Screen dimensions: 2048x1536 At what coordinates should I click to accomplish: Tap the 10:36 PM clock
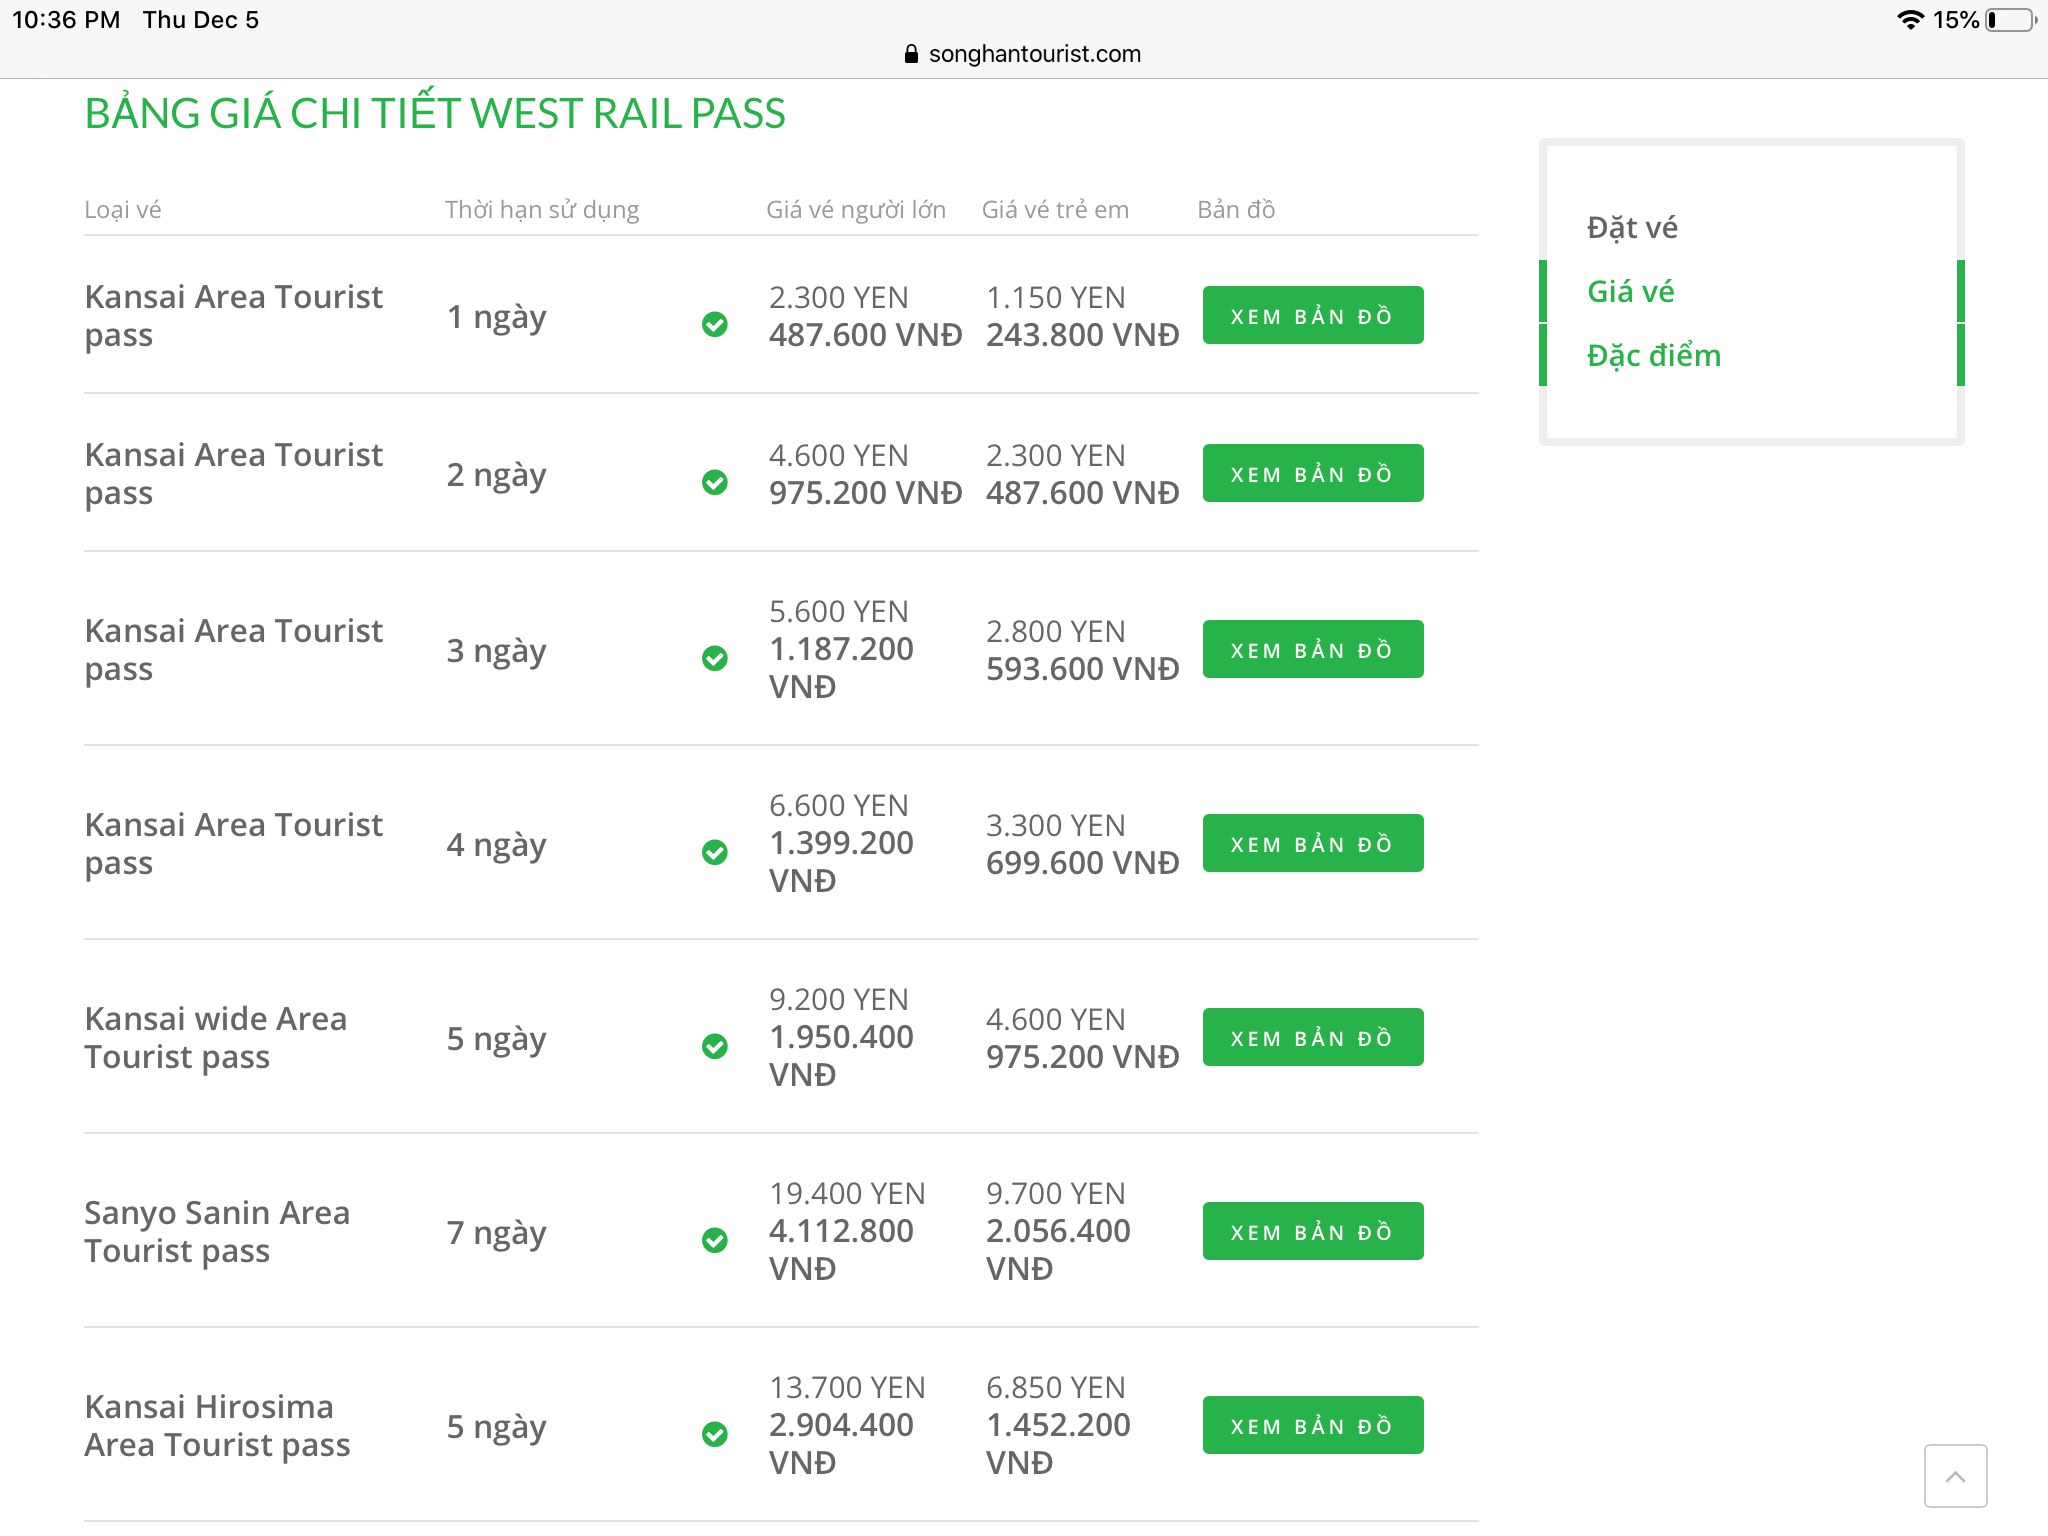click(66, 20)
